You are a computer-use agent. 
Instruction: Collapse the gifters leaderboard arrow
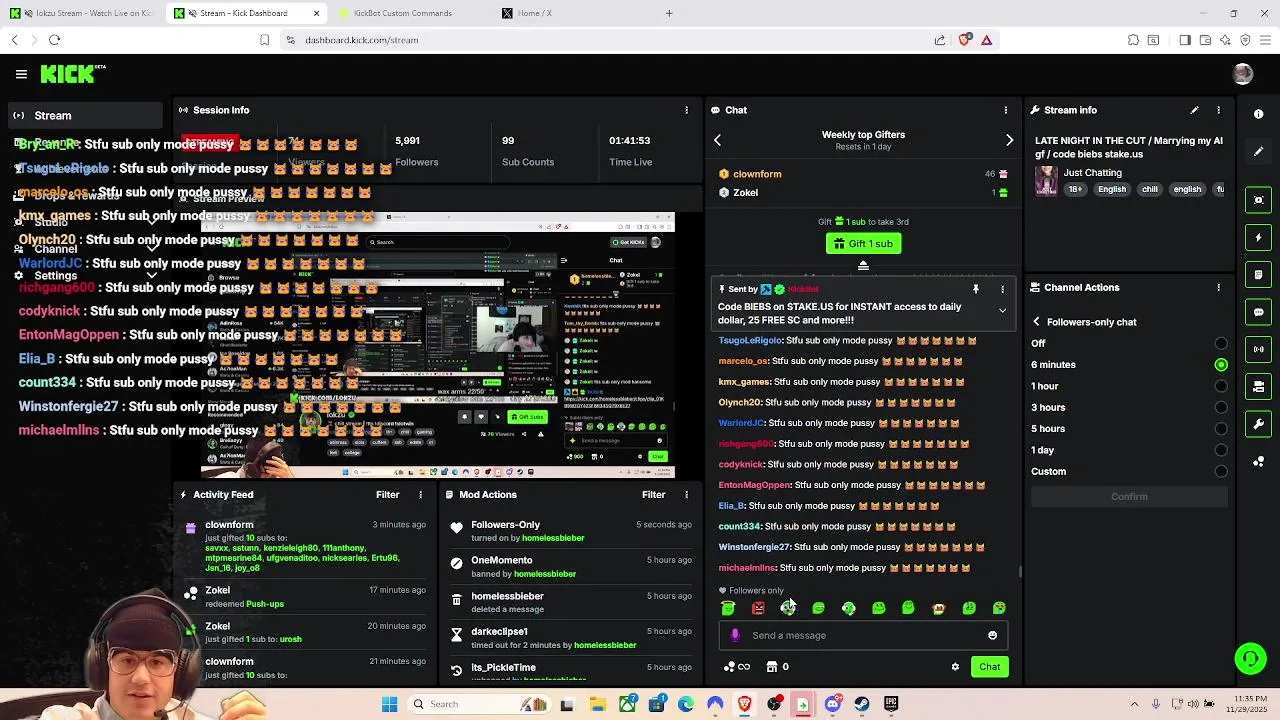[x=863, y=266]
